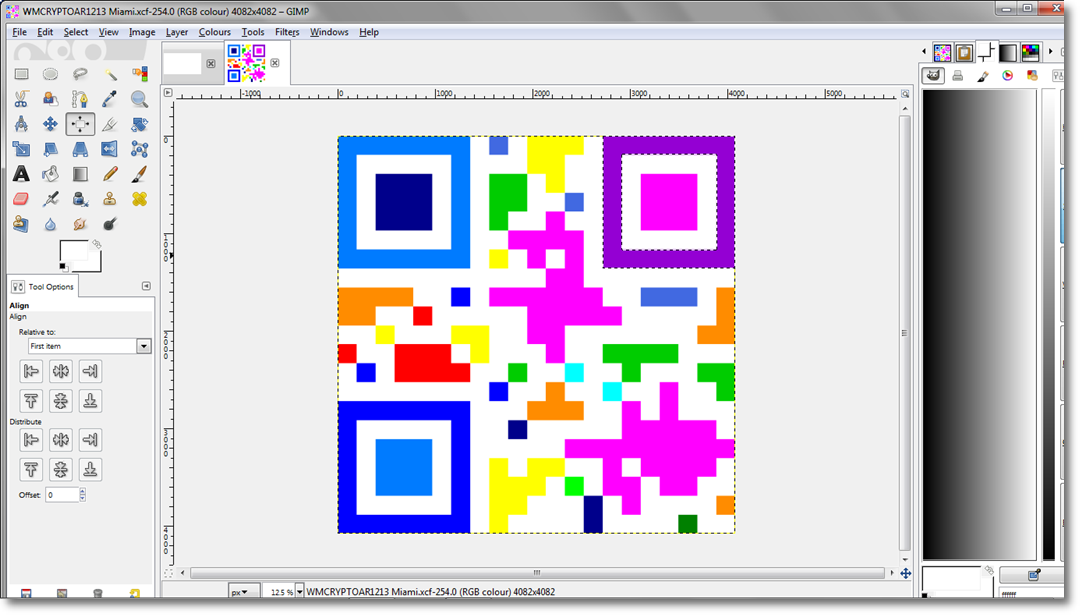This screenshot has width=1080, height=615.
Task: Pick the Pencil tool
Action: [x=110, y=174]
